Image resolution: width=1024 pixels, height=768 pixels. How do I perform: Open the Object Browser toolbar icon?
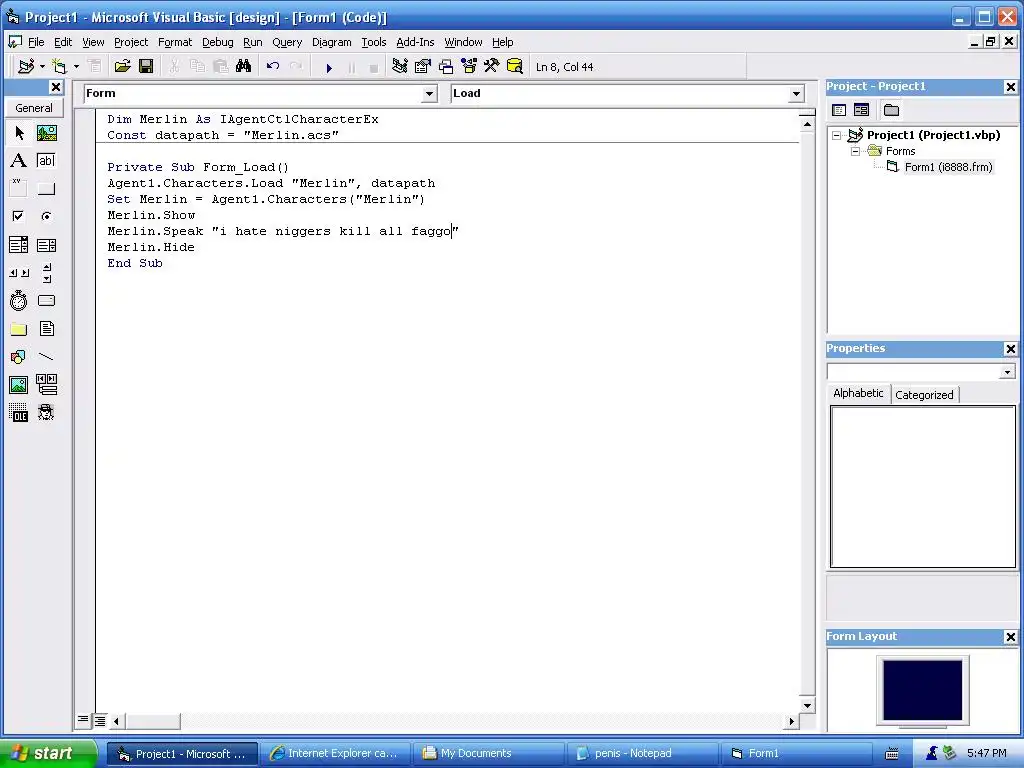(x=469, y=66)
